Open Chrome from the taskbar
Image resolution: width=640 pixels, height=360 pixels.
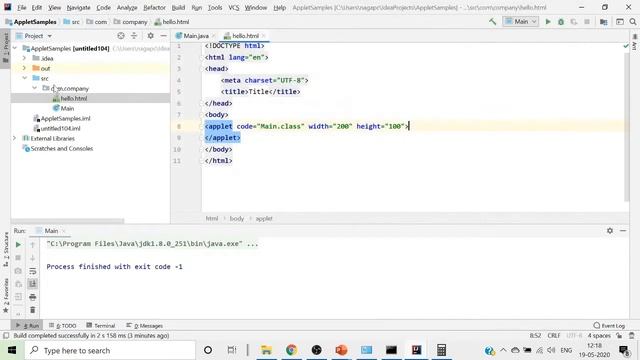[x=291, y=350]
